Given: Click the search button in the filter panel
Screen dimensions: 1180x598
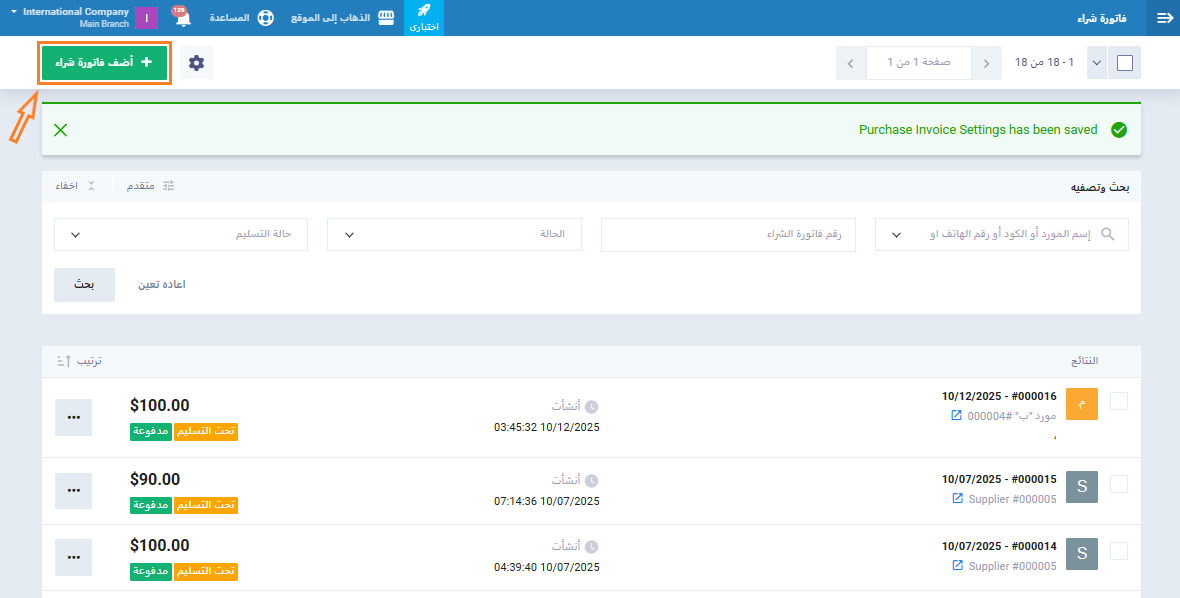Looking at the screenshot, I should [84, 285].
